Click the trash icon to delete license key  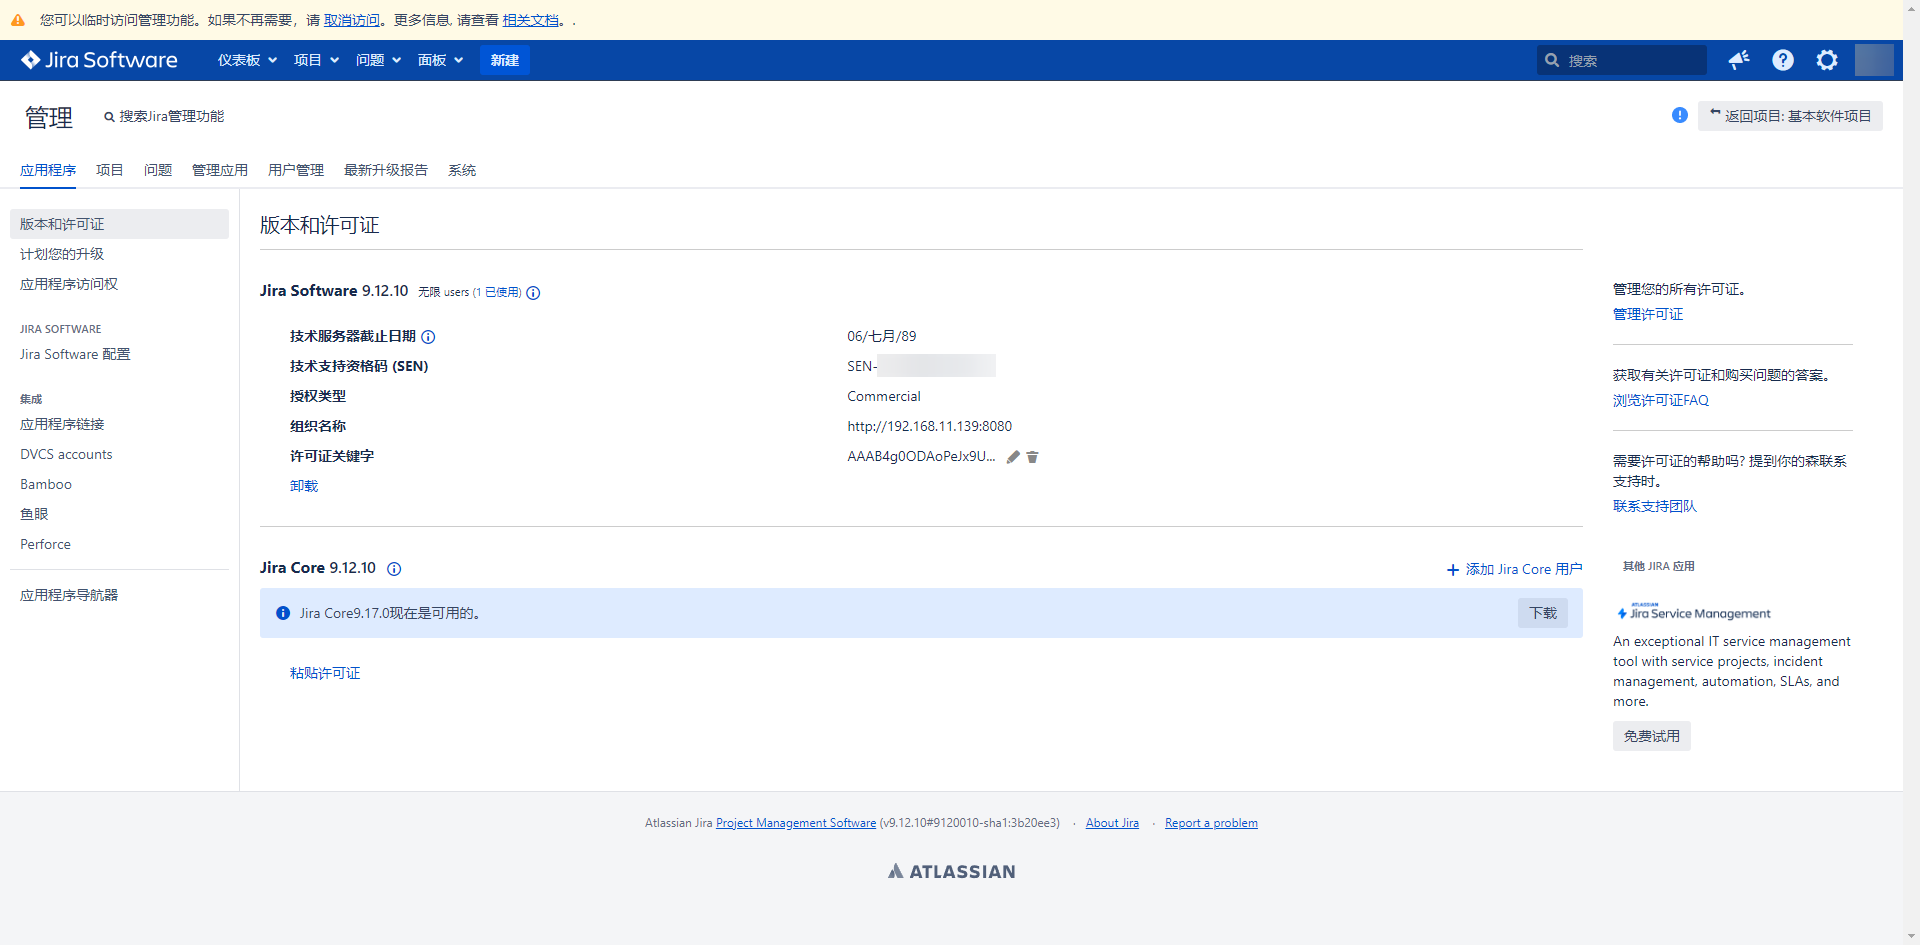coord(1033,457)
